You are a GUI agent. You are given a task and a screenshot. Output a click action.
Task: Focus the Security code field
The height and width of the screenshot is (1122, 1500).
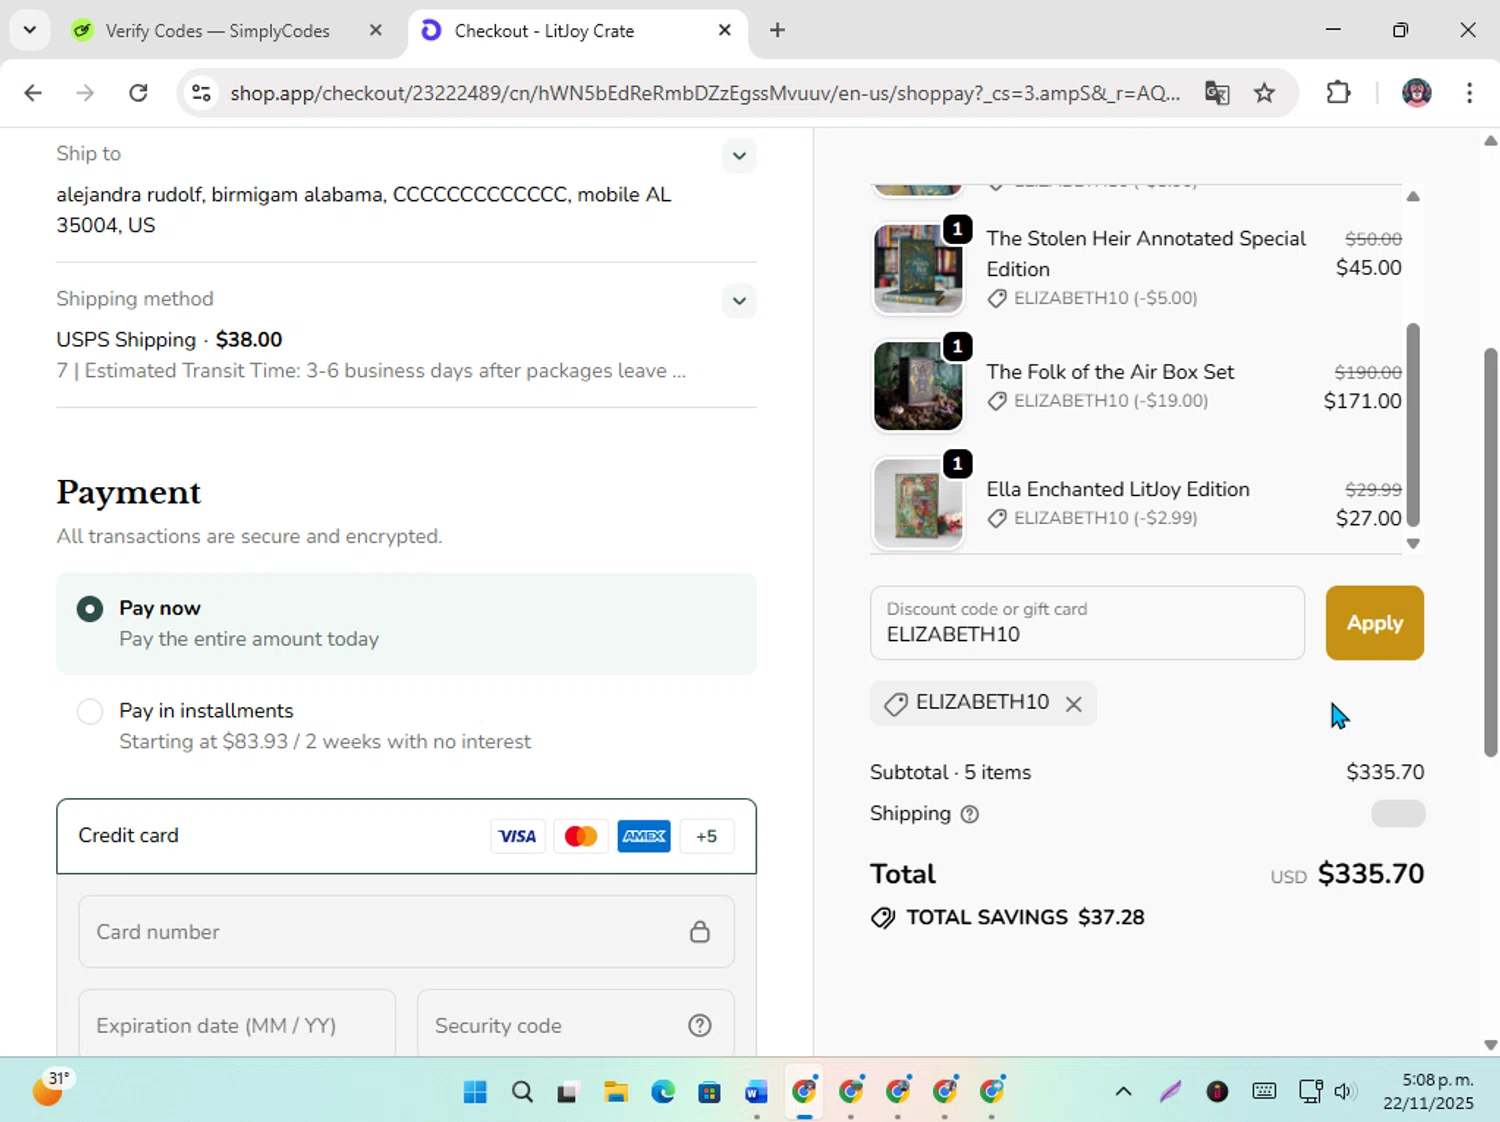(575, 1024)
